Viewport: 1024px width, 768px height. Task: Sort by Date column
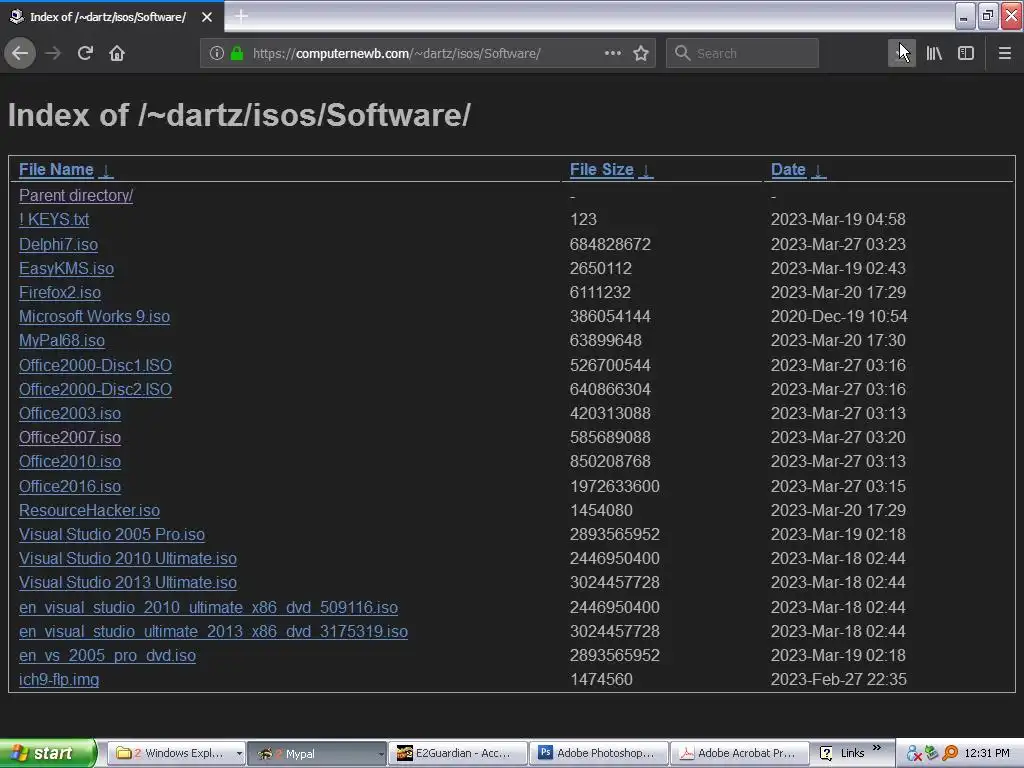(788, 170)
